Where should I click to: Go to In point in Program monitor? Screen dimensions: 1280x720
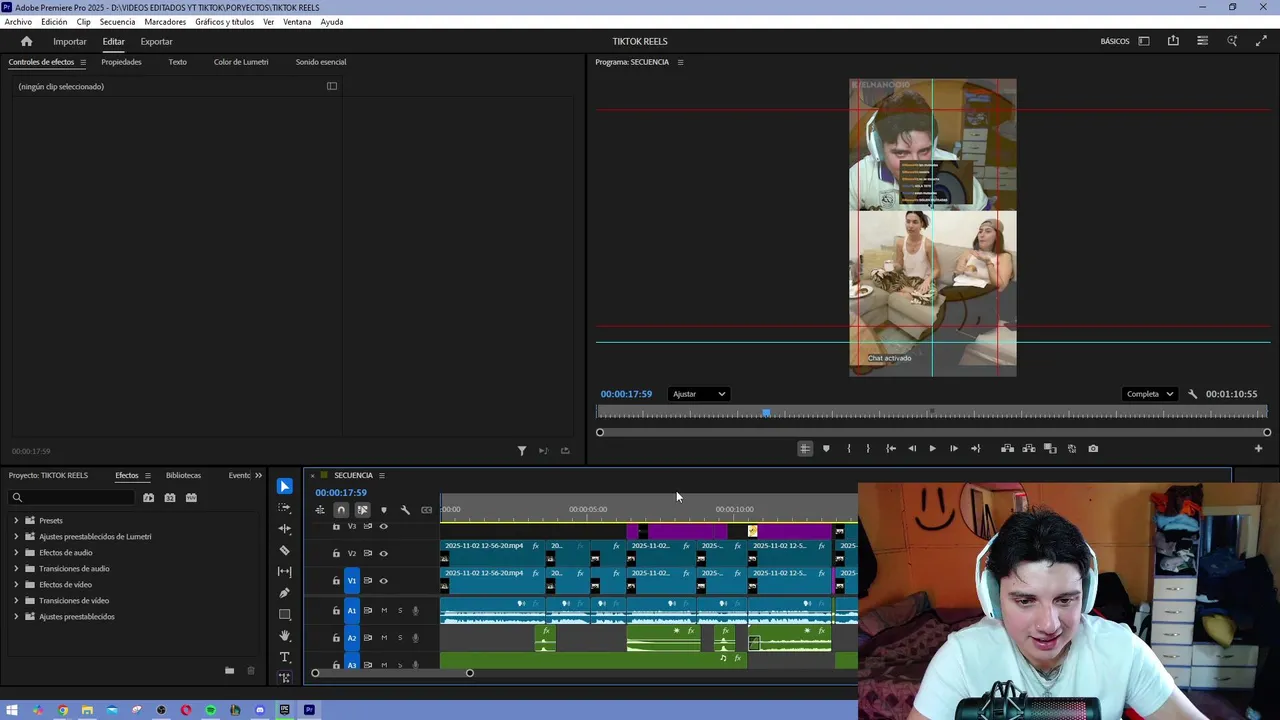point(891,449)
